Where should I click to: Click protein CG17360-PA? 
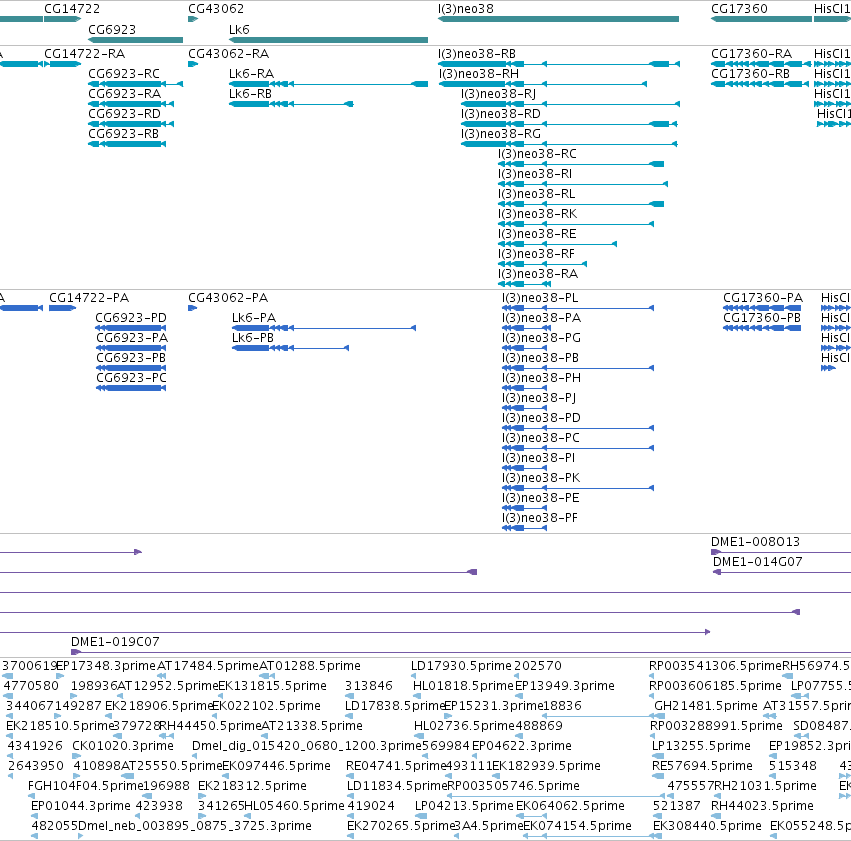tap(763, 298)
